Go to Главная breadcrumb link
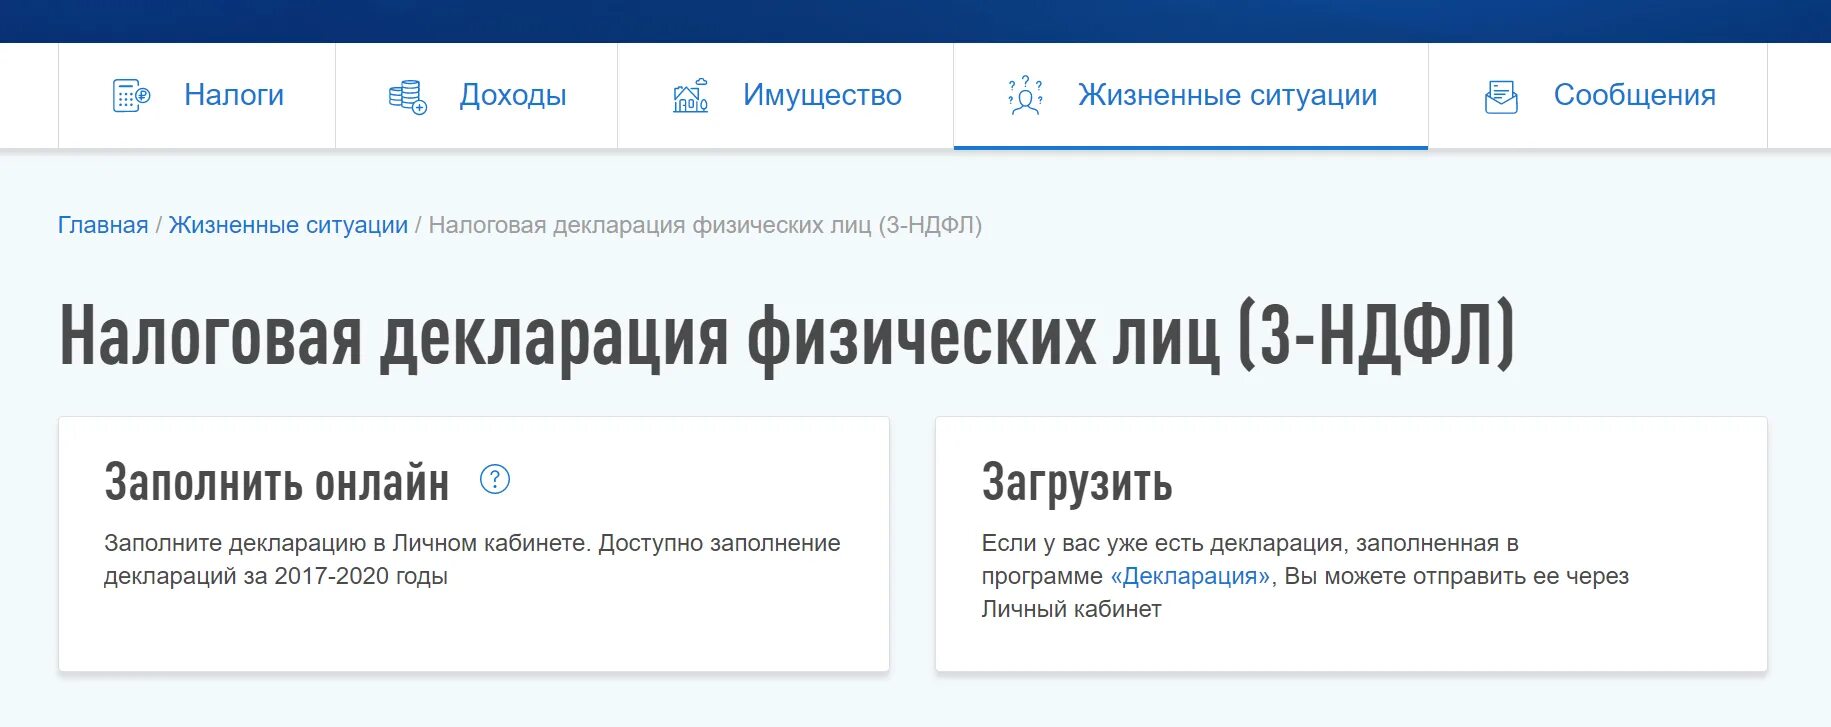The height and width of the screenshot is (727, 1831). (103, 225)
